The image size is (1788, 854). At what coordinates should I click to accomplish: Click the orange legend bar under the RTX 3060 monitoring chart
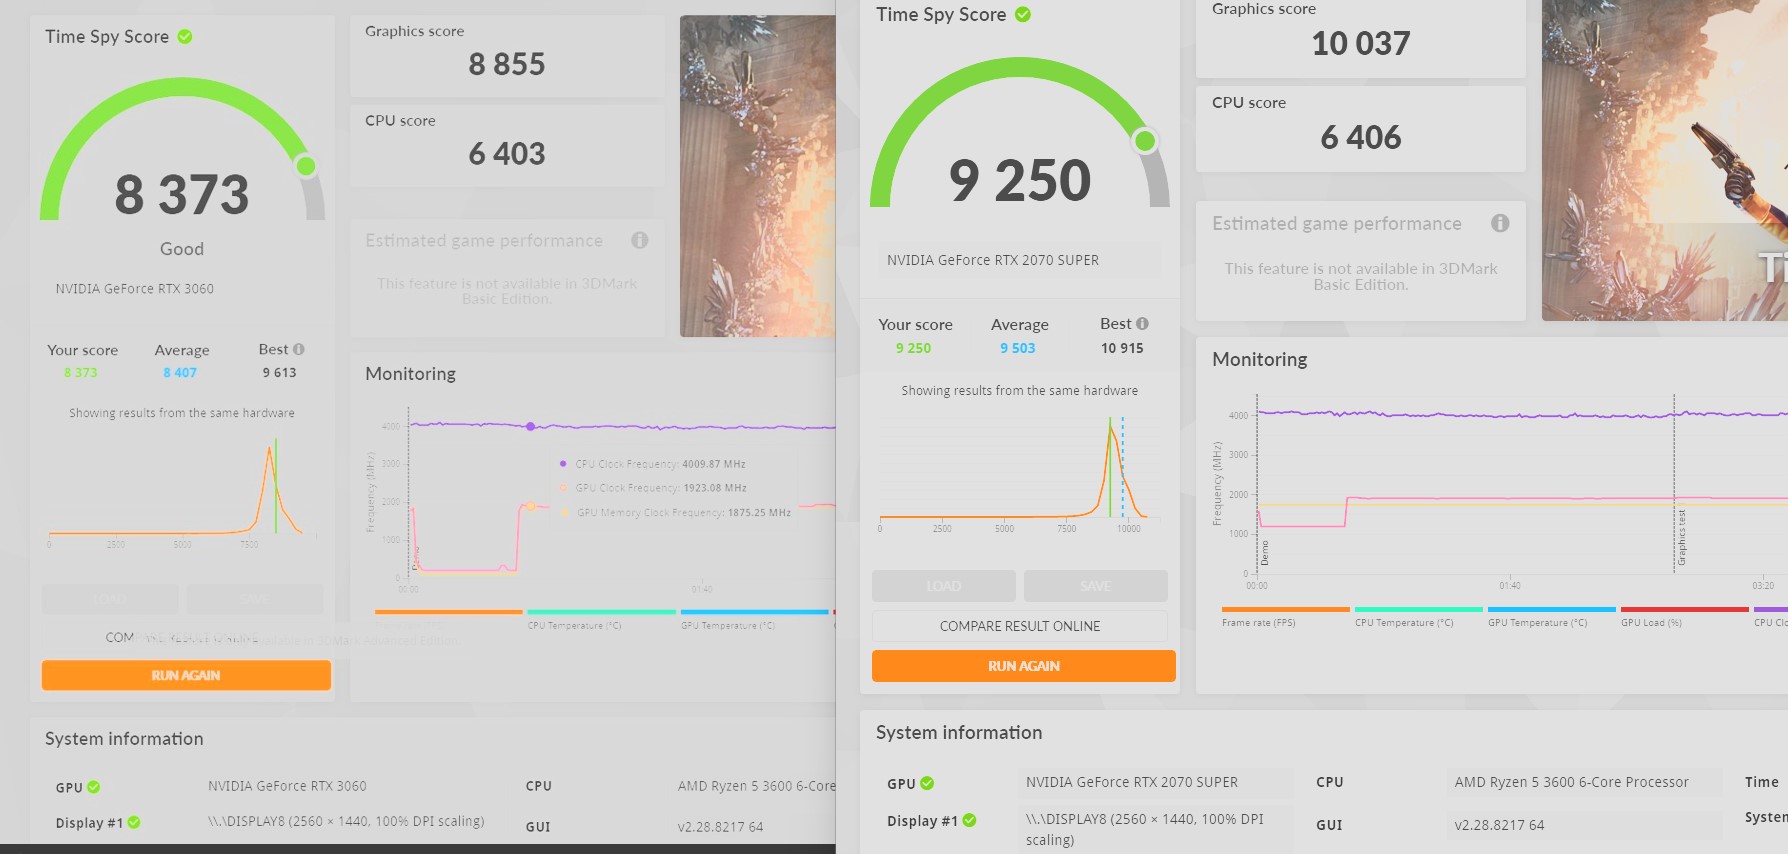coord(448,612)
